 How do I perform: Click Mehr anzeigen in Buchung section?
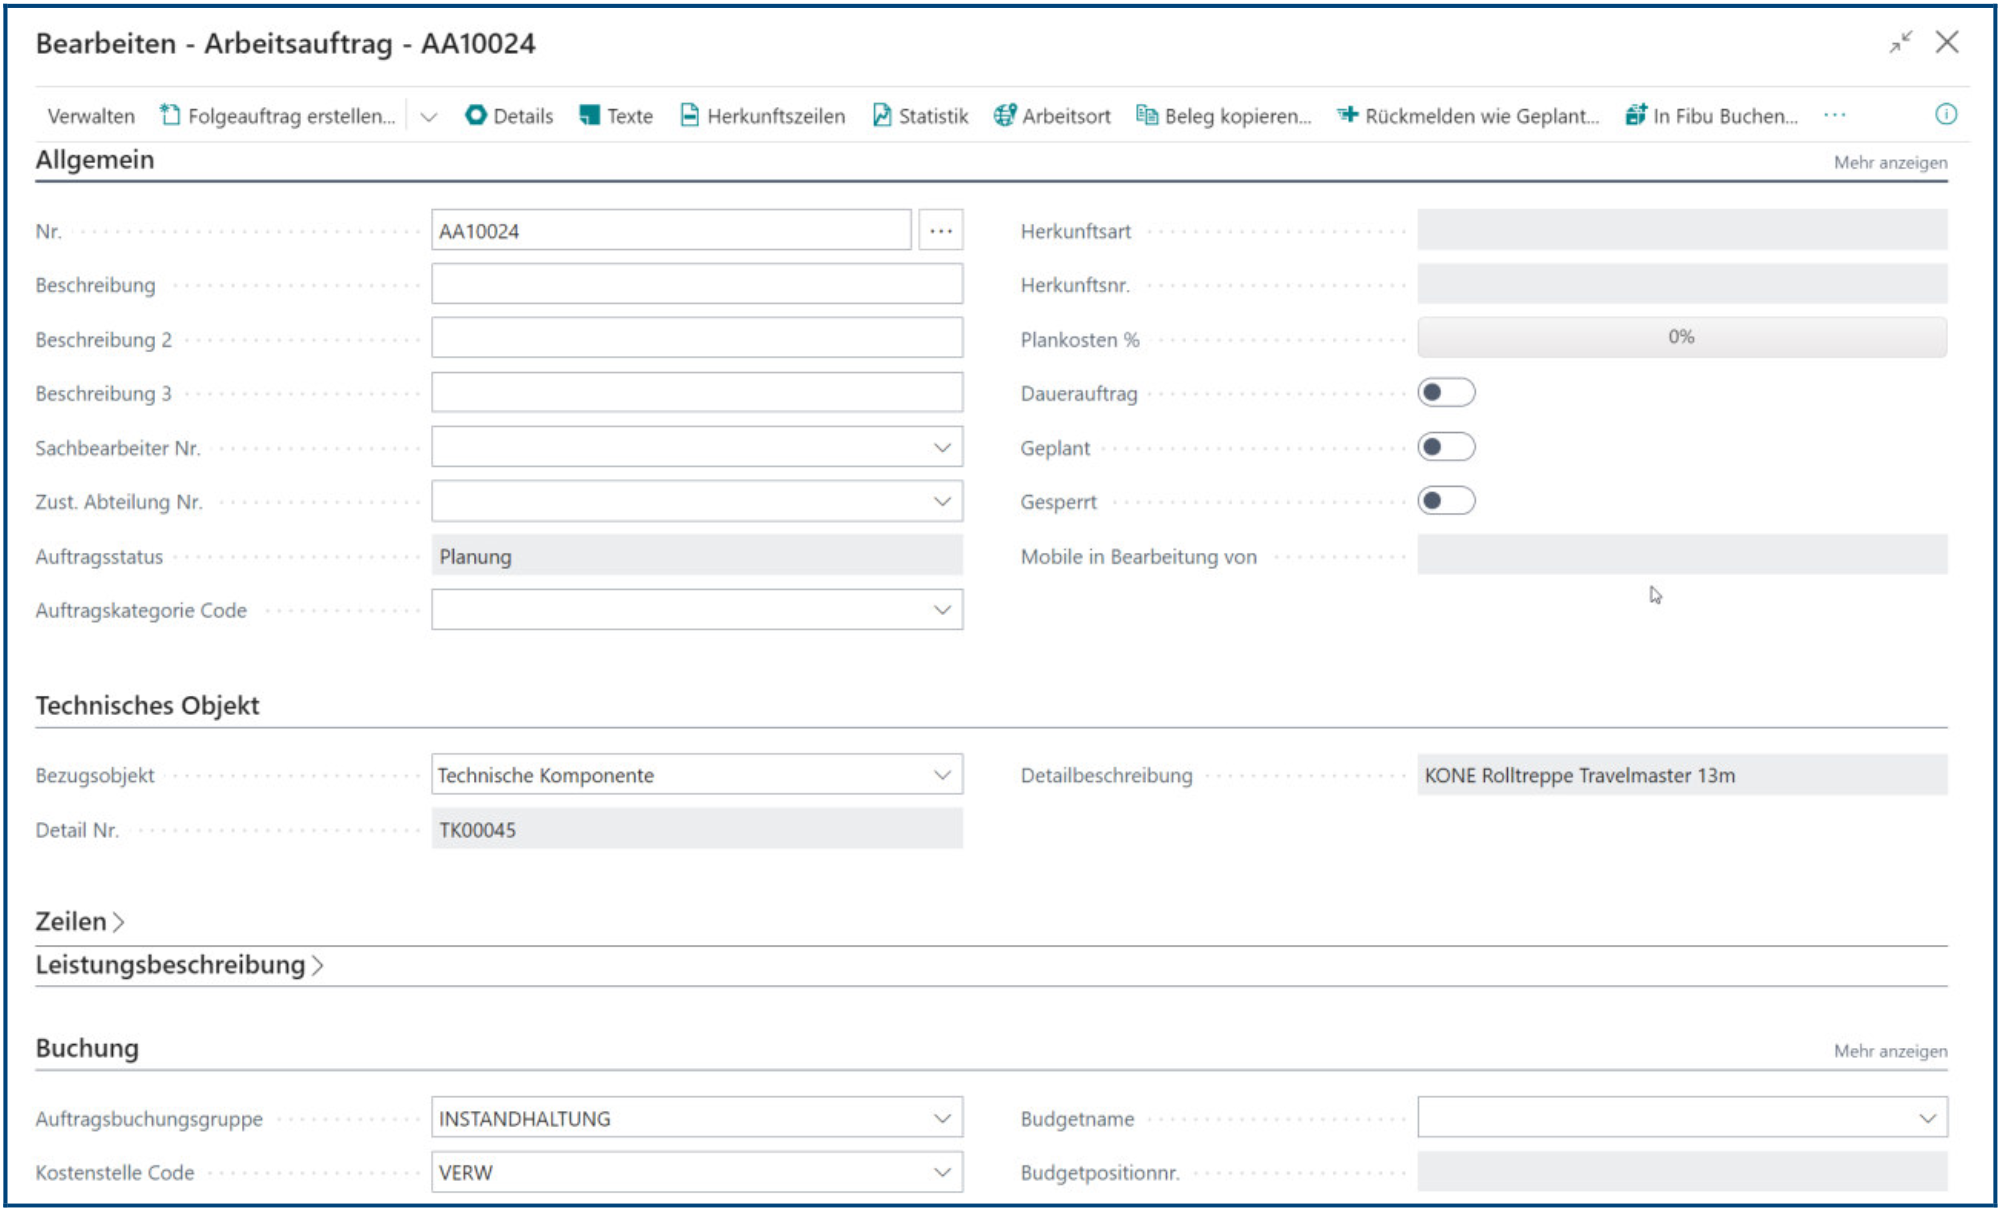tap(1890, 1051)
